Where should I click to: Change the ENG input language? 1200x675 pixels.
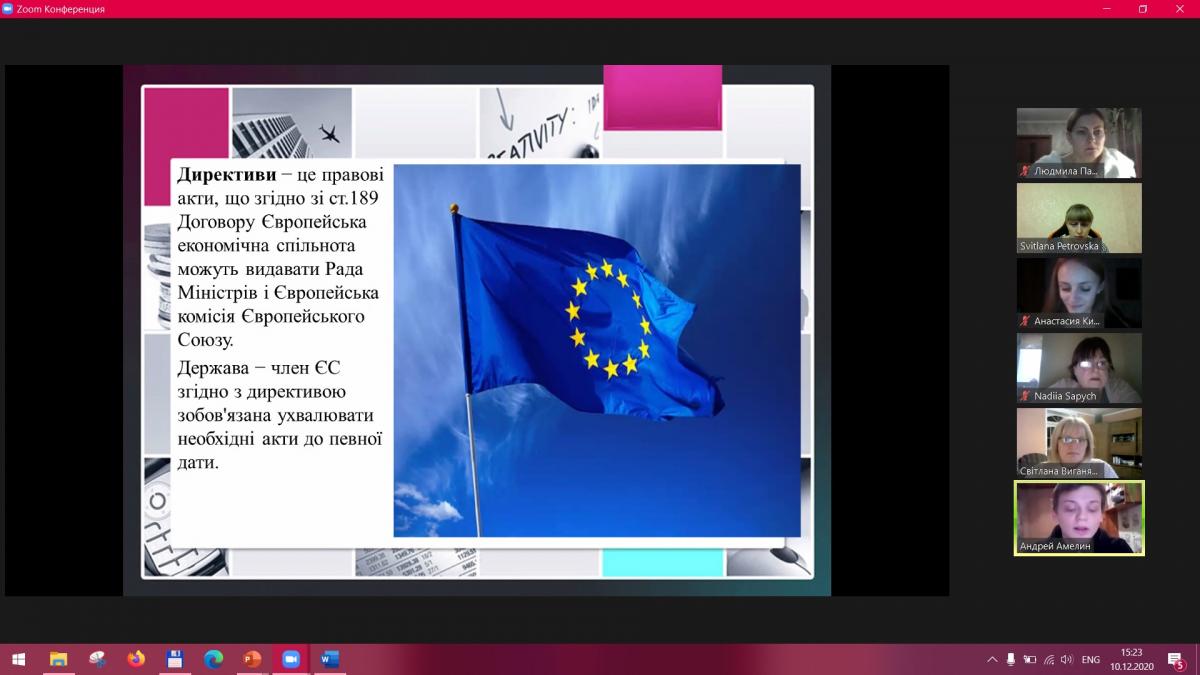tap(1091, 659)
